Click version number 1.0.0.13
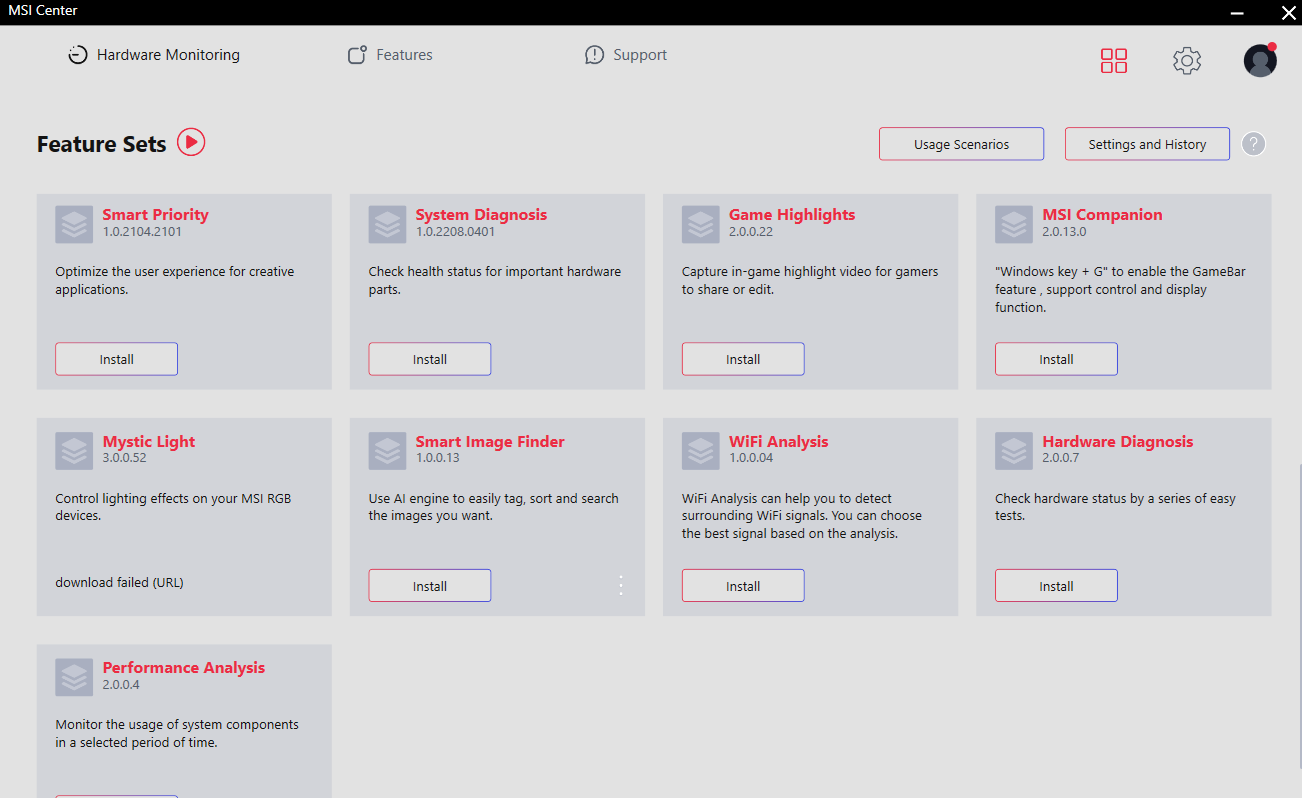 tap(438, 458)
